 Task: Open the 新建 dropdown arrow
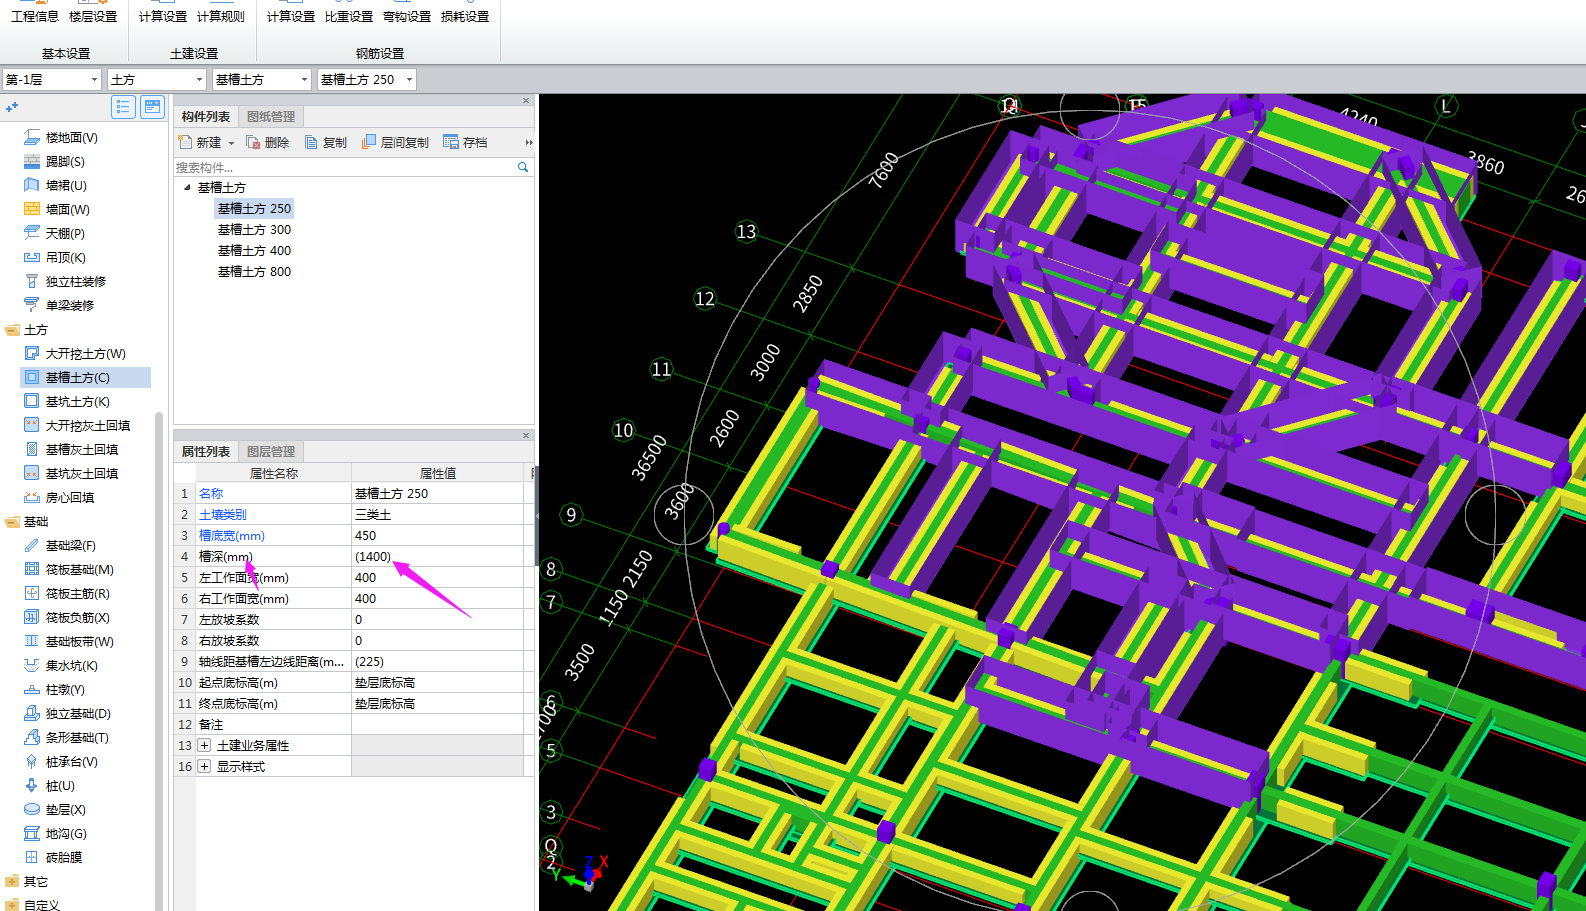pos(231,143)
